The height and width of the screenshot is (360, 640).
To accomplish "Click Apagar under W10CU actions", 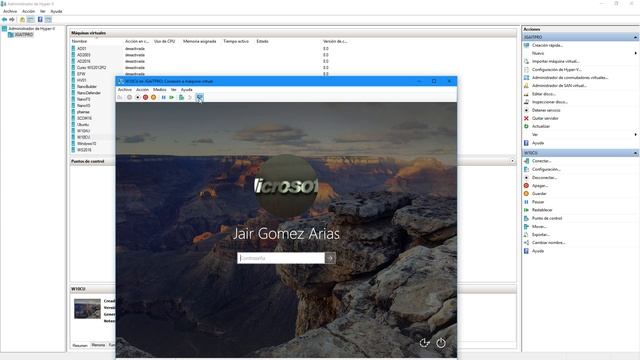I will click(540, 186).
